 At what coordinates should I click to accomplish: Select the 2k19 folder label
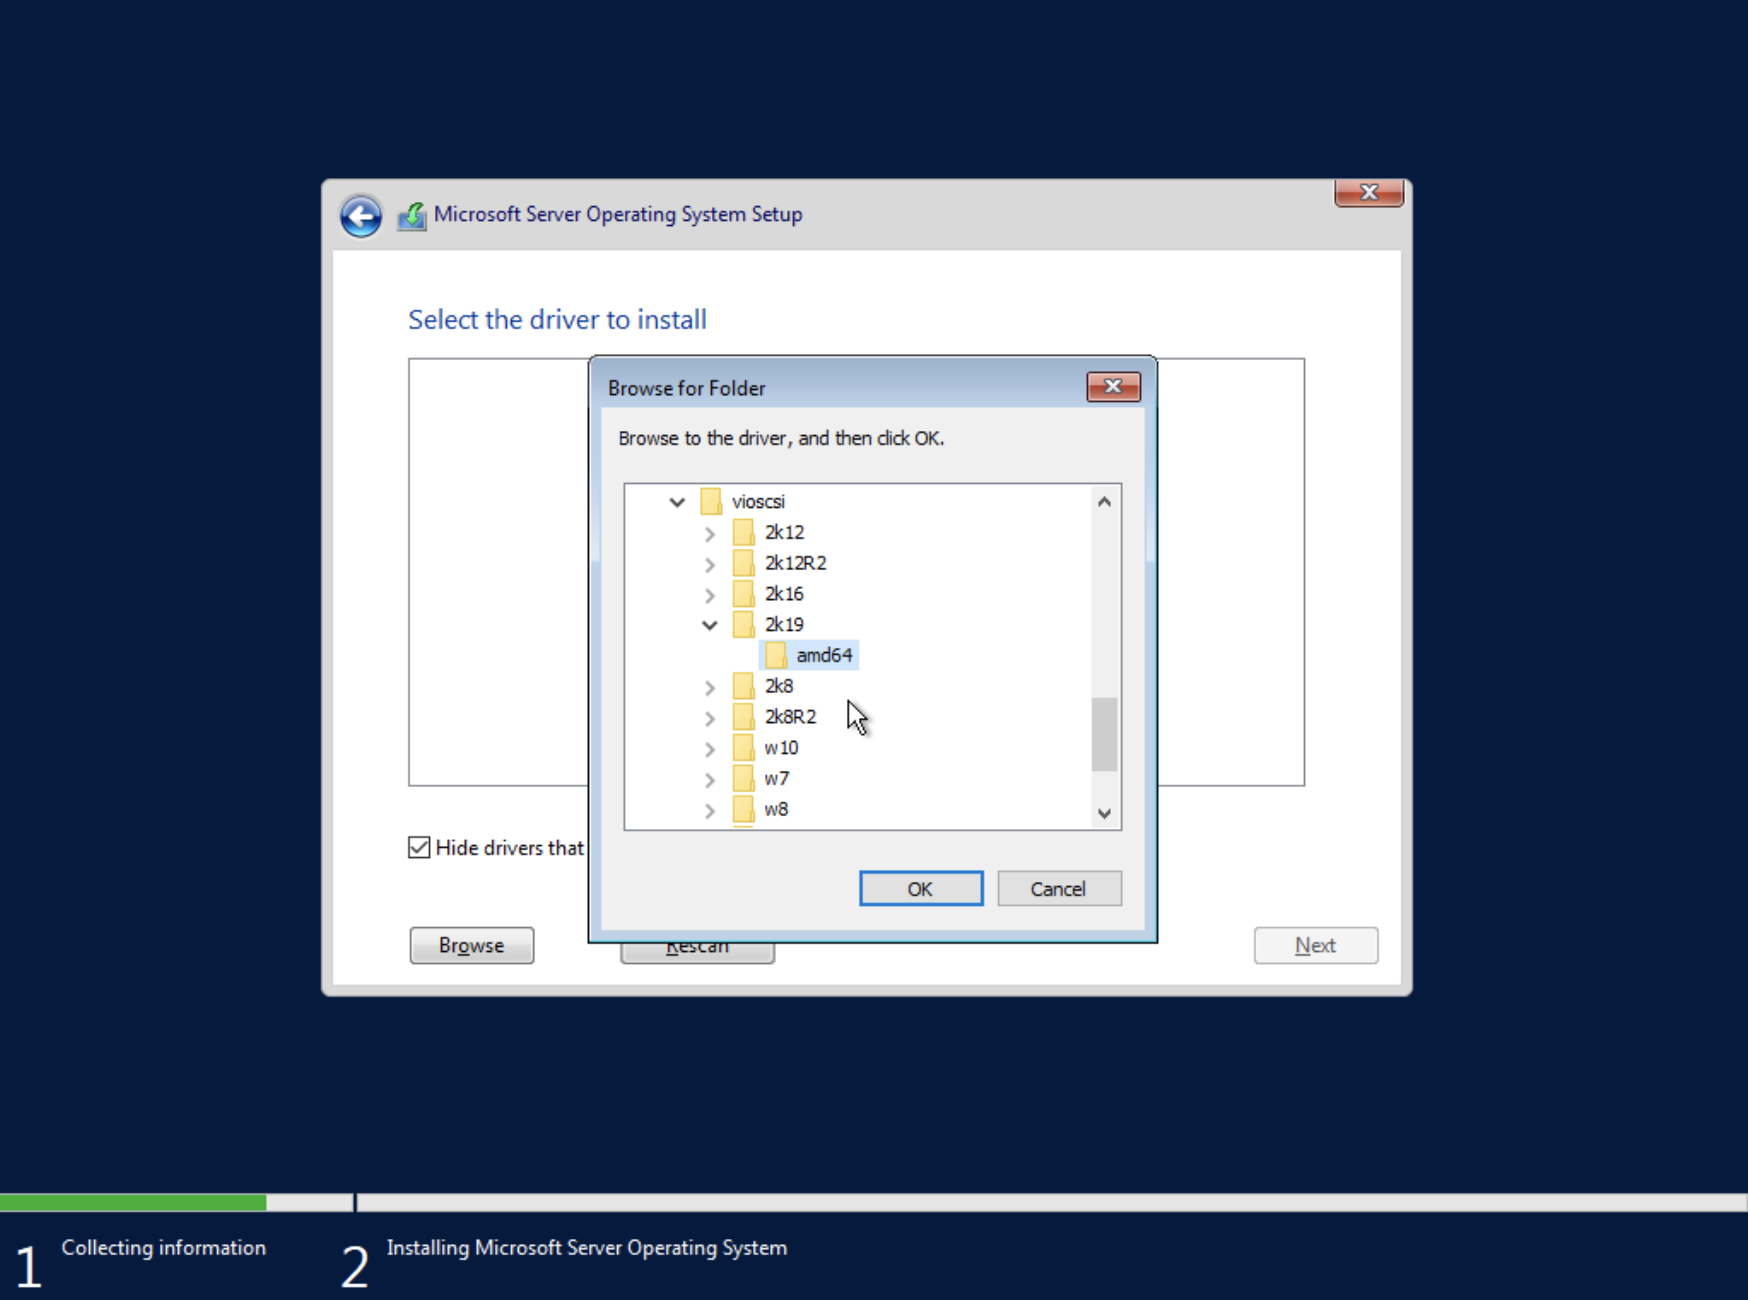tap(783, 625)
